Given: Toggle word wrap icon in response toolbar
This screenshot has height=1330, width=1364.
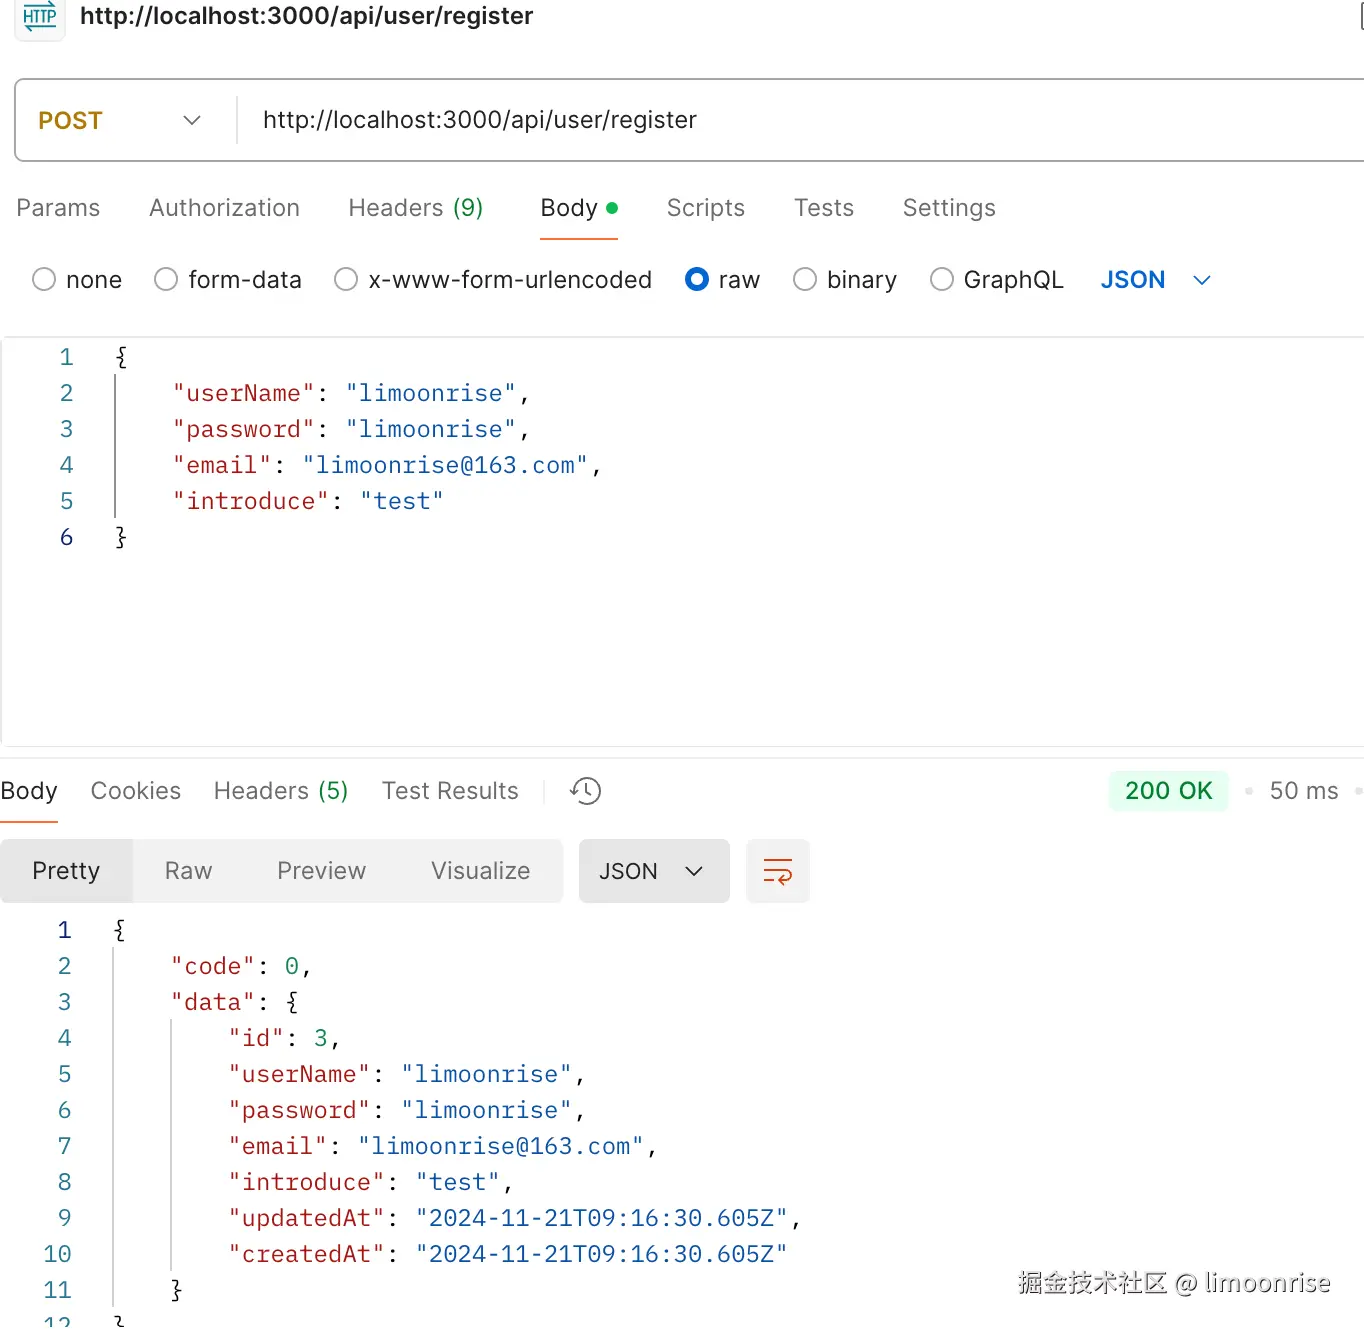Looking at the screenshot, I should (x=778, y=871).
